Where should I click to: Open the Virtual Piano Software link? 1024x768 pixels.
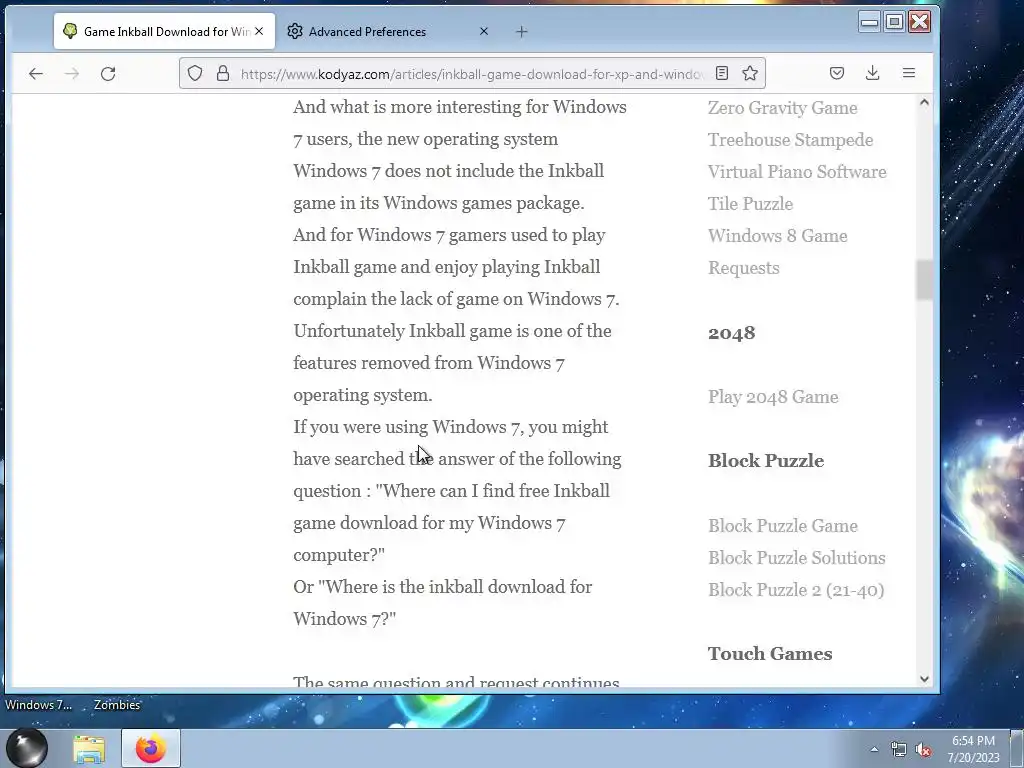[797, 172]
